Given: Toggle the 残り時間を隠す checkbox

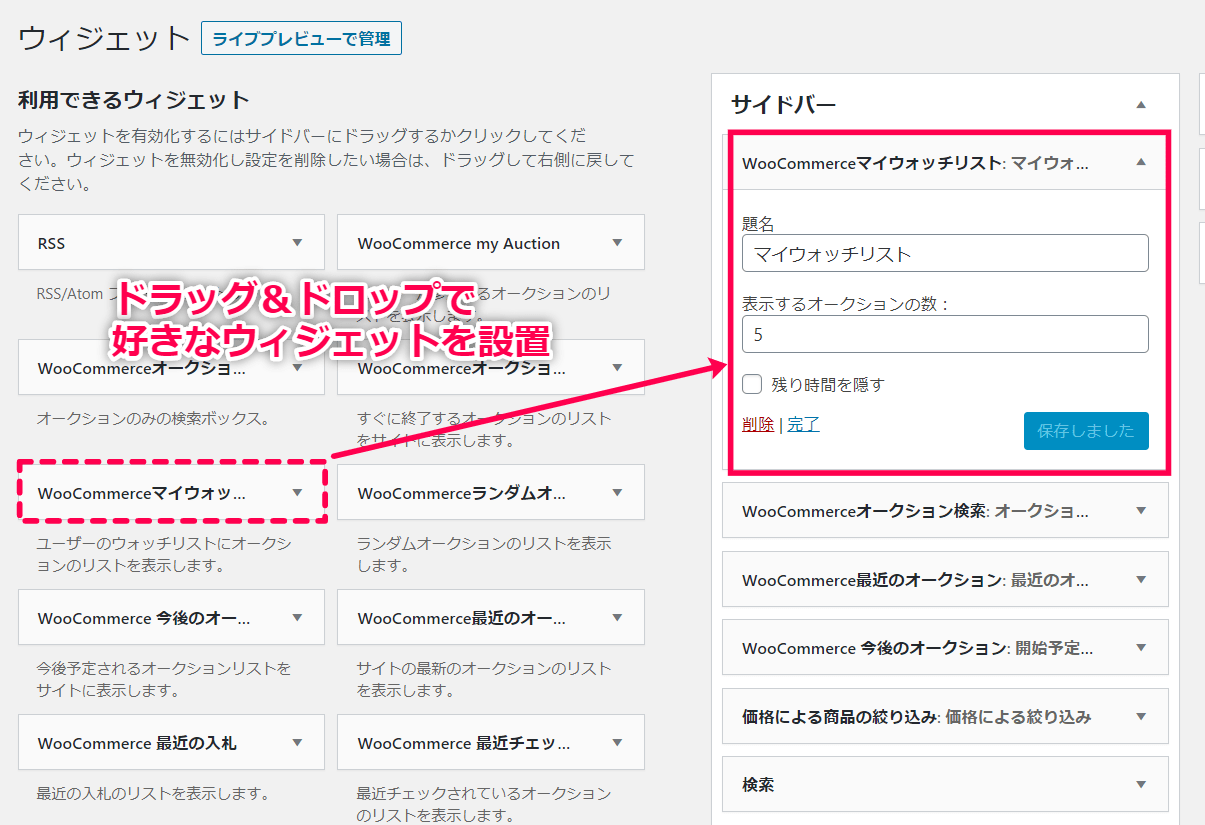Looking at the screenshot, I should click(x=753, y=384).
